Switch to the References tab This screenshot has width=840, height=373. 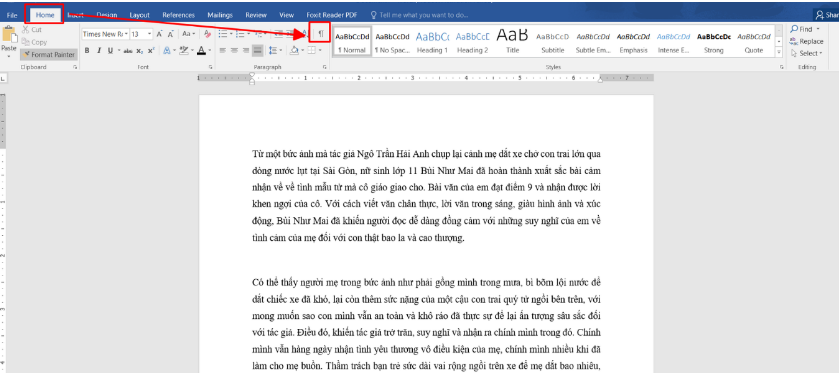[178, 15]
